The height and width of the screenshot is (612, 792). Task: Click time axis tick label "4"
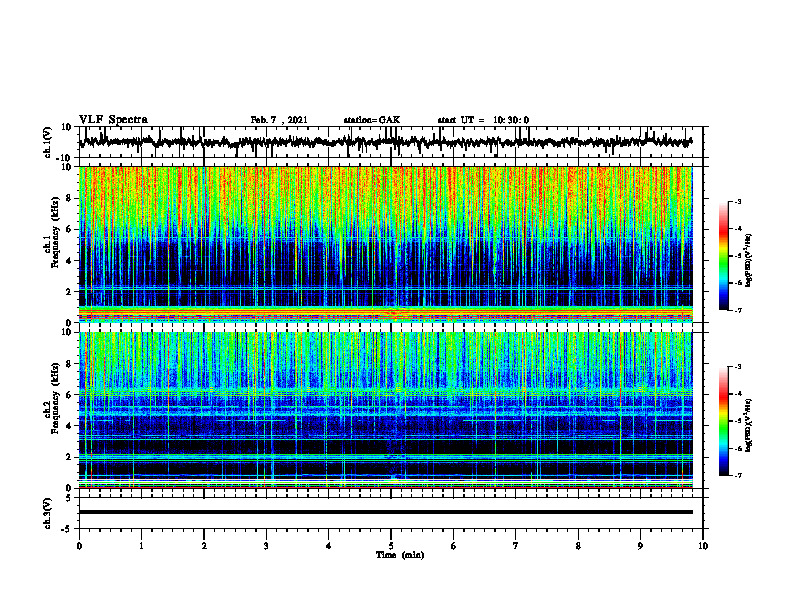[329, 546]
